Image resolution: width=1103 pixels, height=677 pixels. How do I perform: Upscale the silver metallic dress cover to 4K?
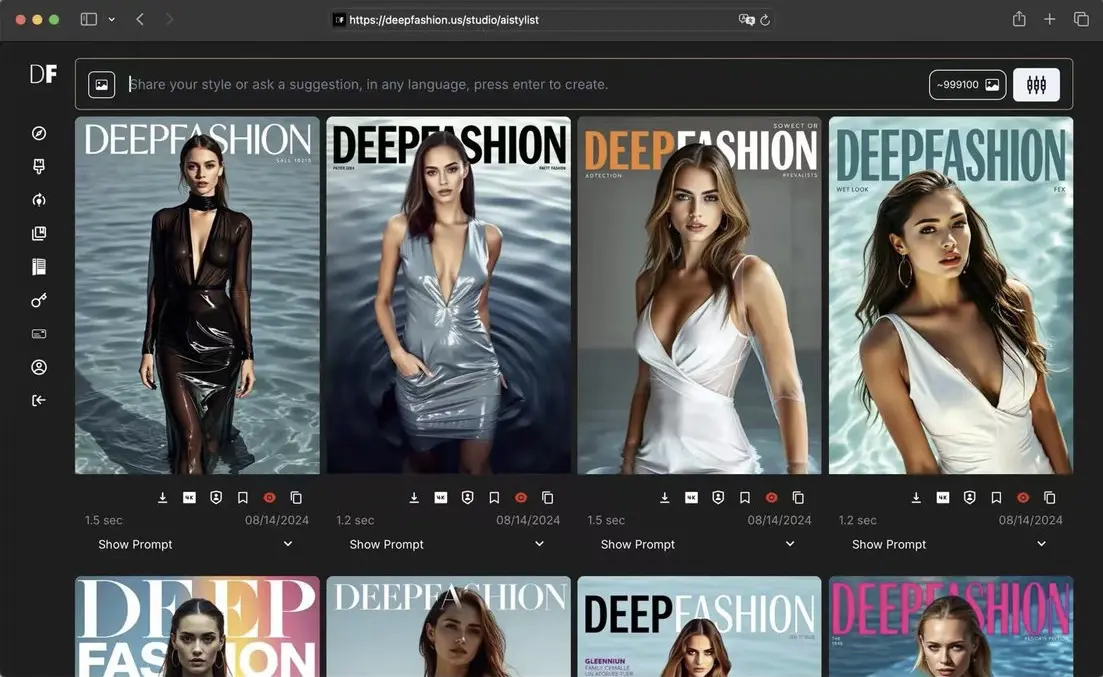click(x=441, y=498)
